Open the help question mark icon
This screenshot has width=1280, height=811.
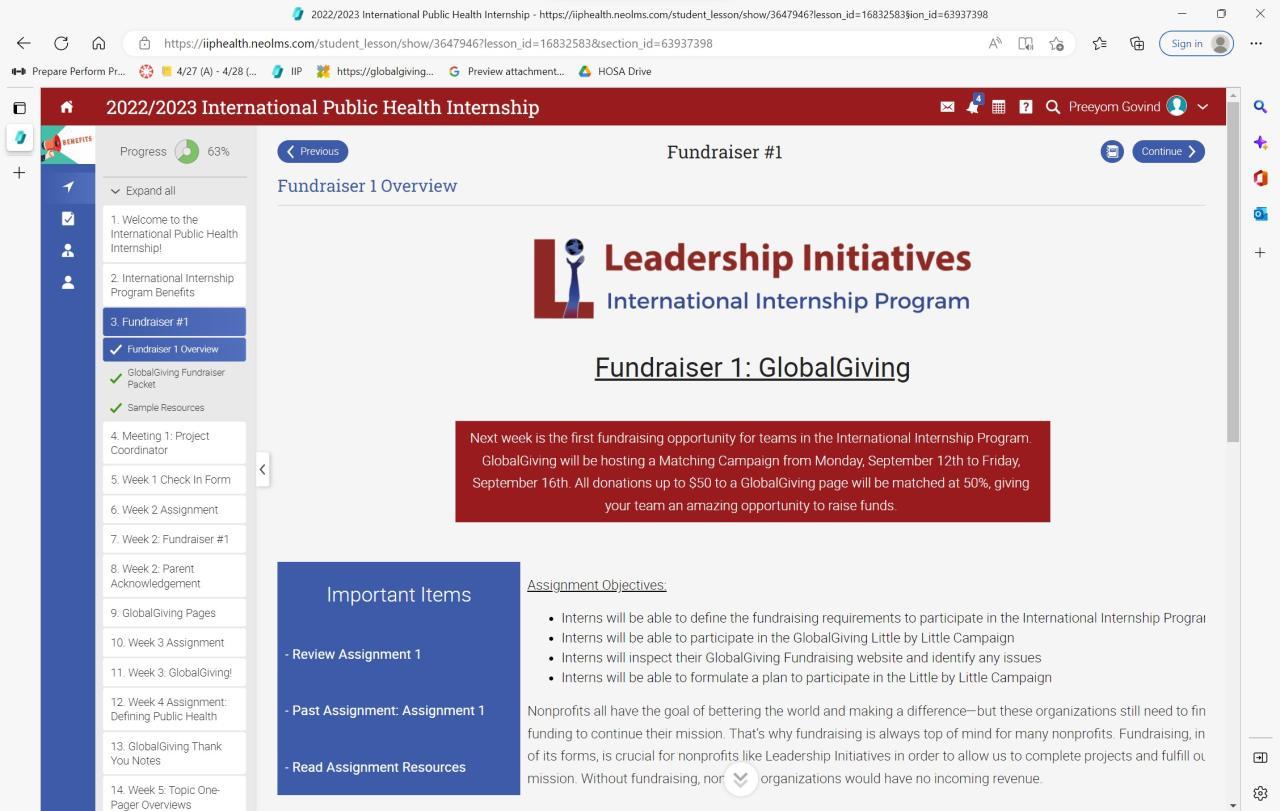click(x=1025, y=107)
